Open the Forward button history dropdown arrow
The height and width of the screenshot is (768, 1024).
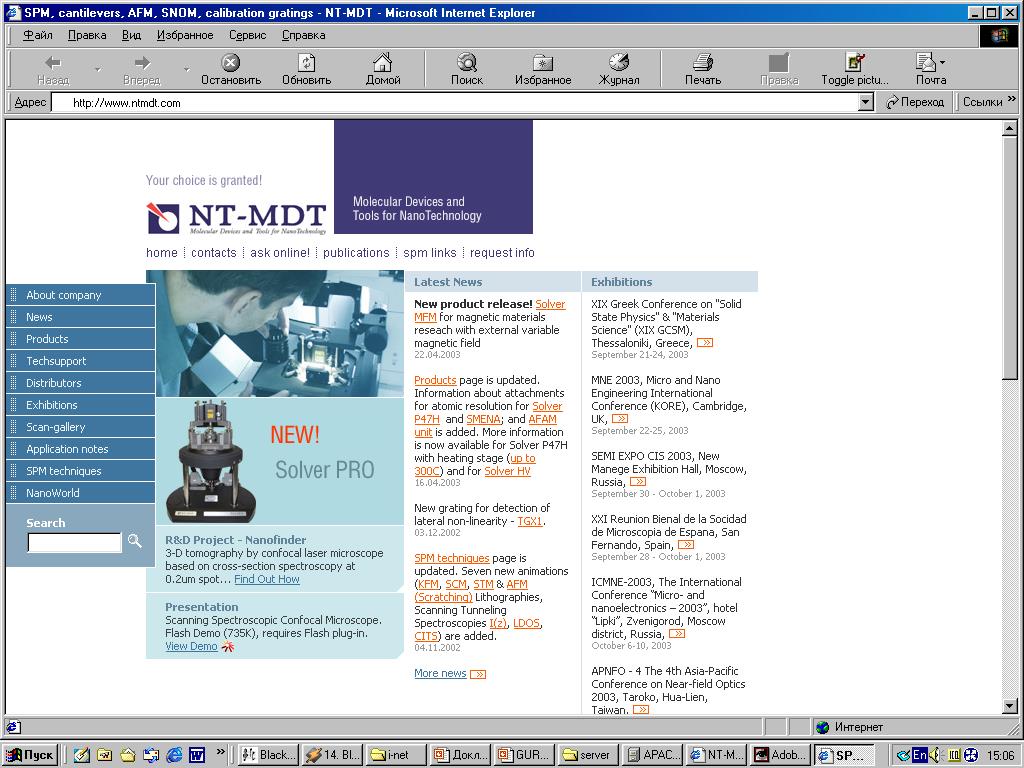coord(187,69)
